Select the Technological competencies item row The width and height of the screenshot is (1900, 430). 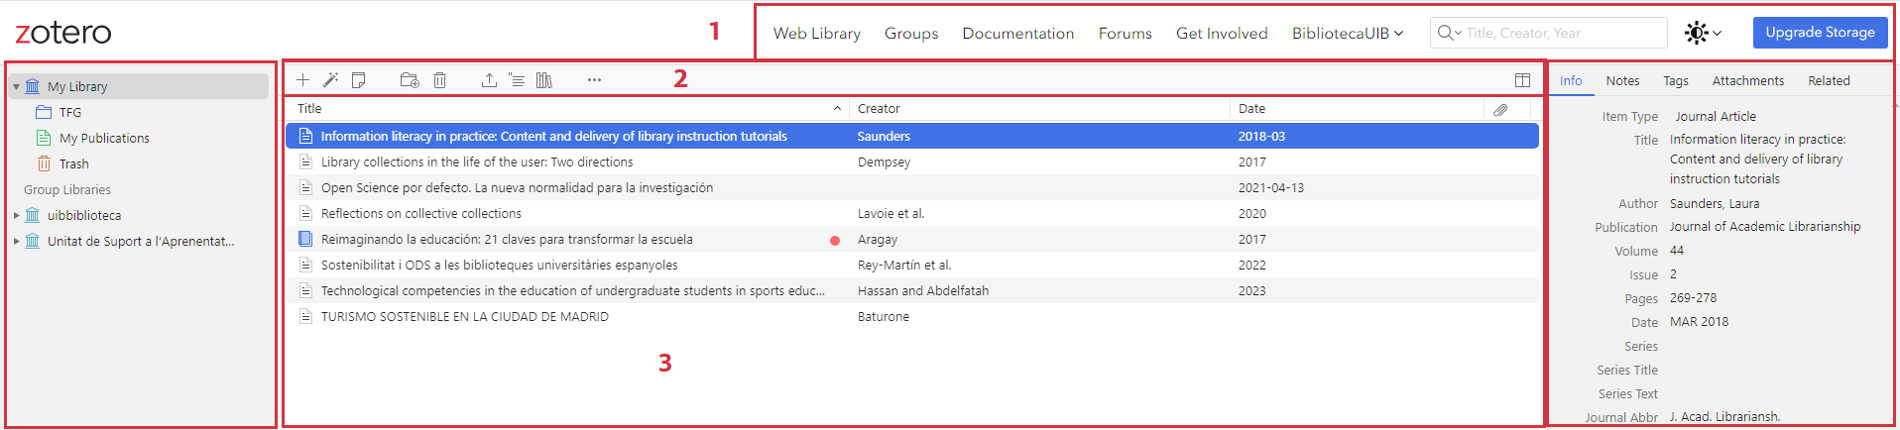point(912,291)
